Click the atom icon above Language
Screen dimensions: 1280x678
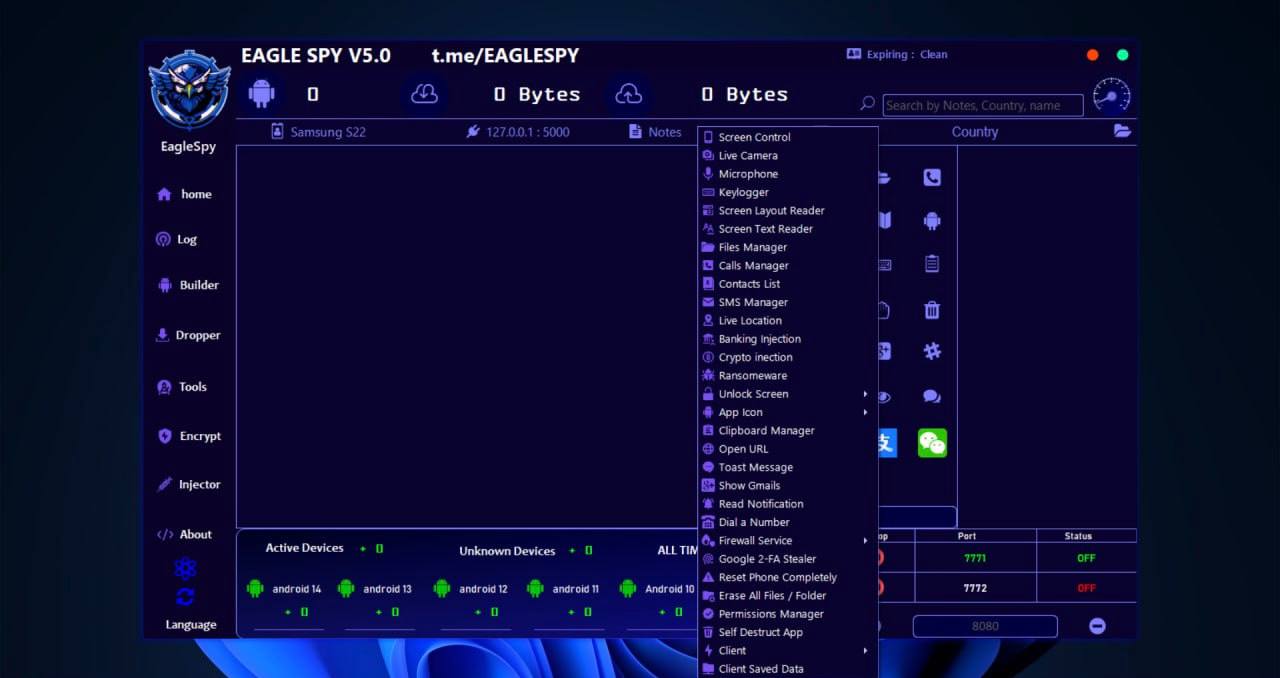185,568
